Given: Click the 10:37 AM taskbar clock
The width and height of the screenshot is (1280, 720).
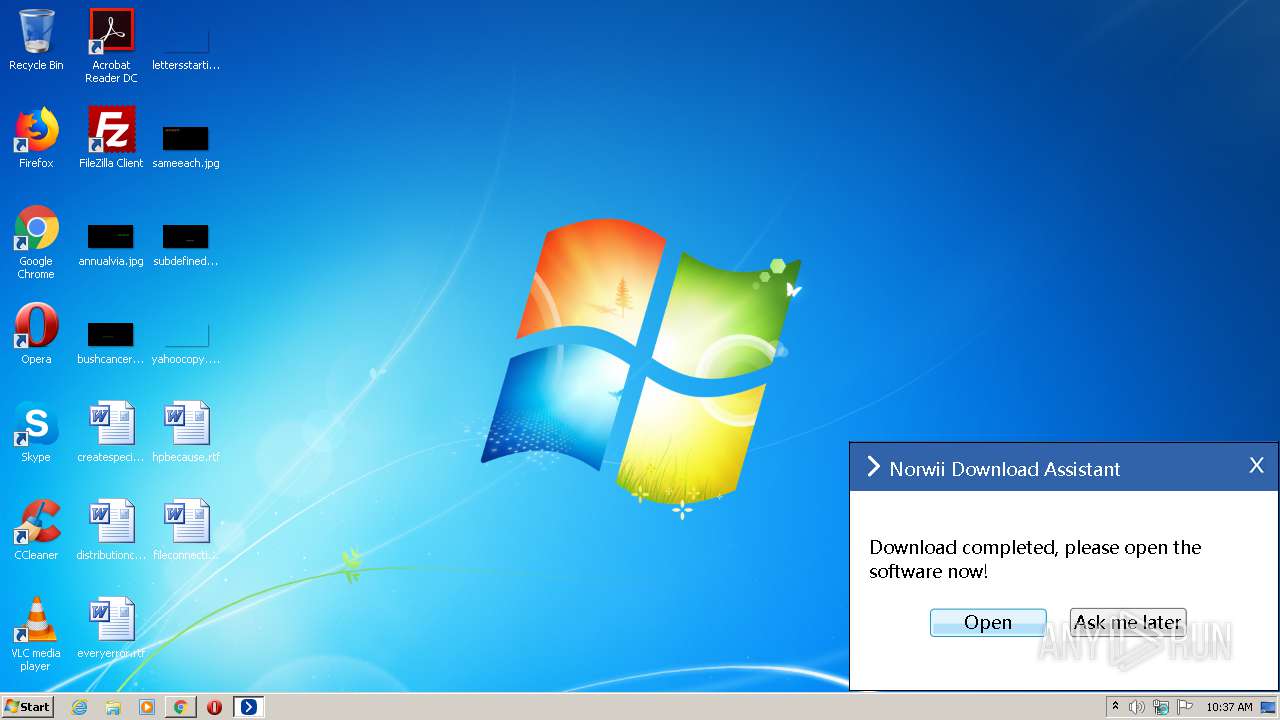Looking at the screenshot, I should [x=1229, y=707].
